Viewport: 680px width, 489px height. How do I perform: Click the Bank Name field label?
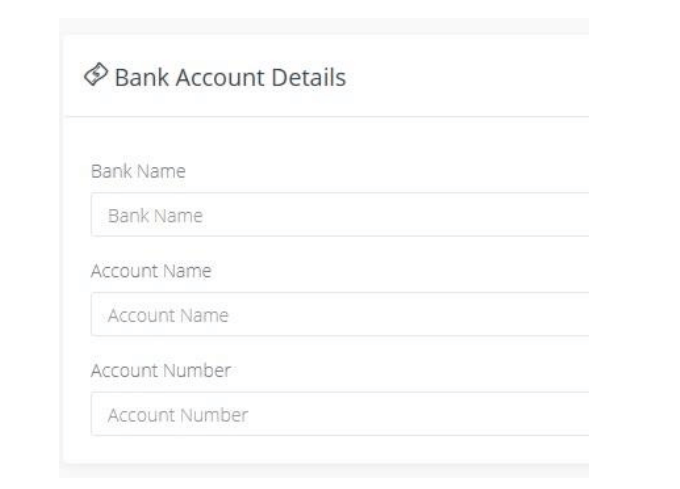(x=139, y=171)
